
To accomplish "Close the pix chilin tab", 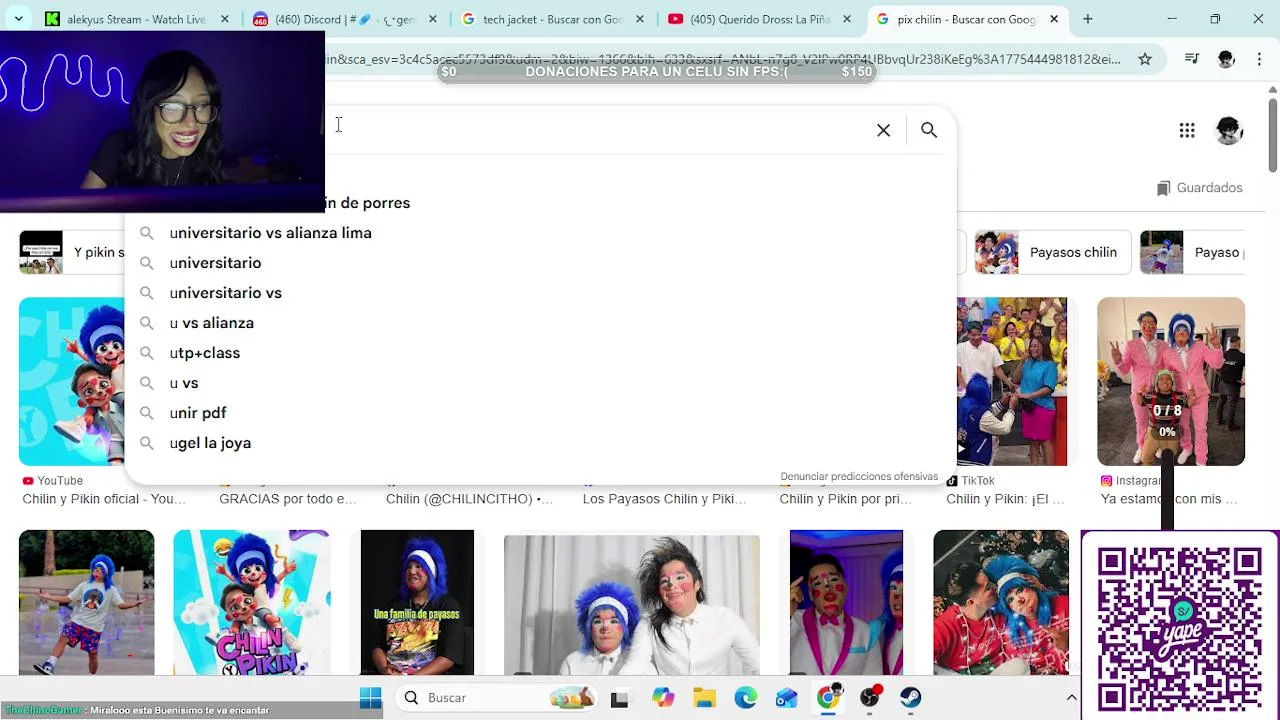I will point(1054,19).
